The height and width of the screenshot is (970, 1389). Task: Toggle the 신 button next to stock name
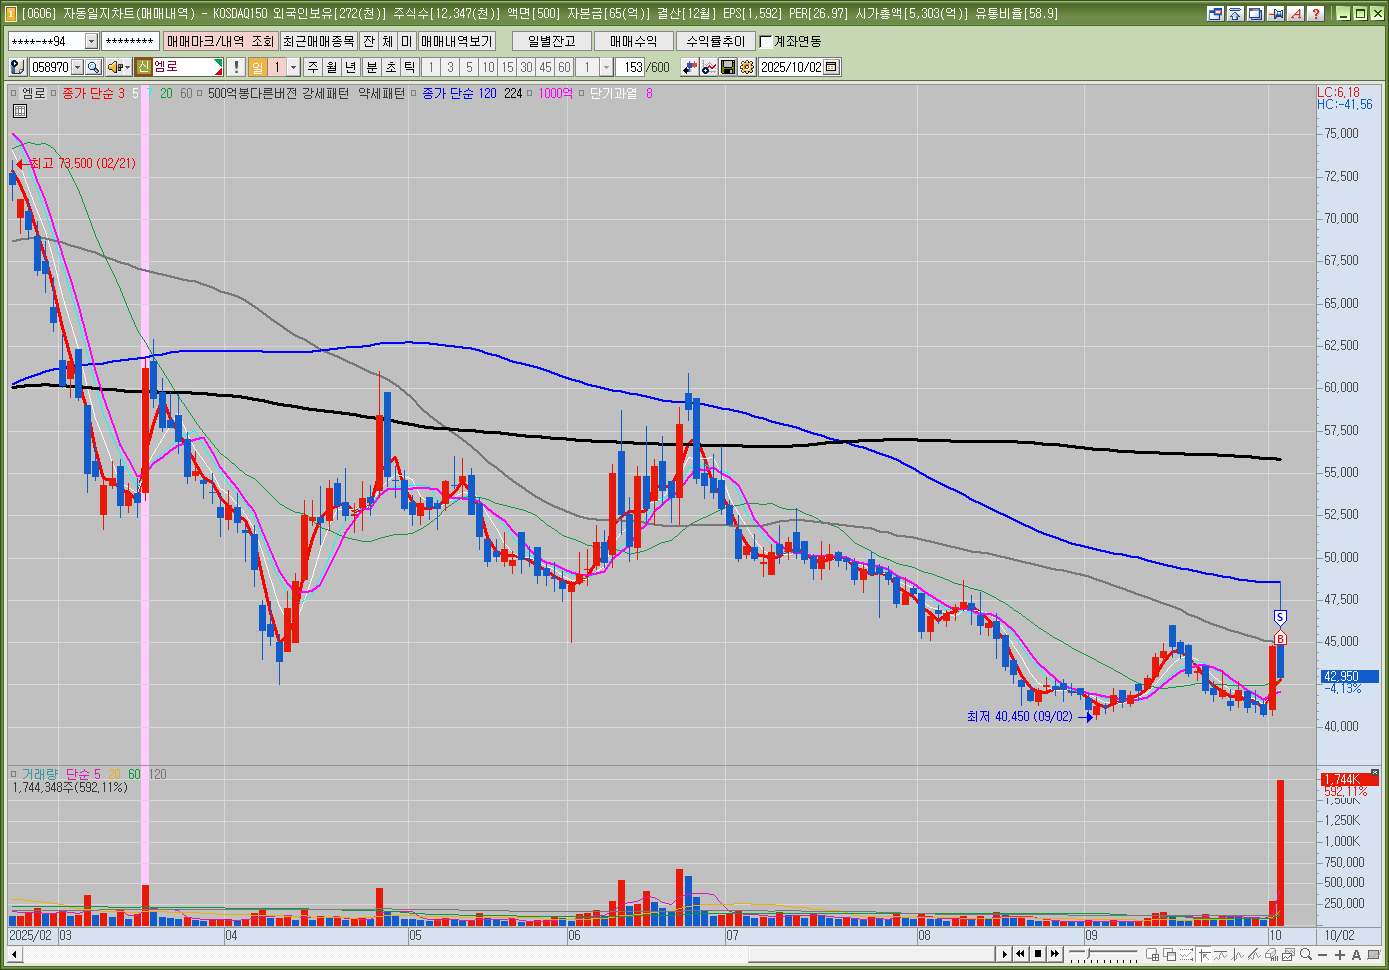coord(144,67)
